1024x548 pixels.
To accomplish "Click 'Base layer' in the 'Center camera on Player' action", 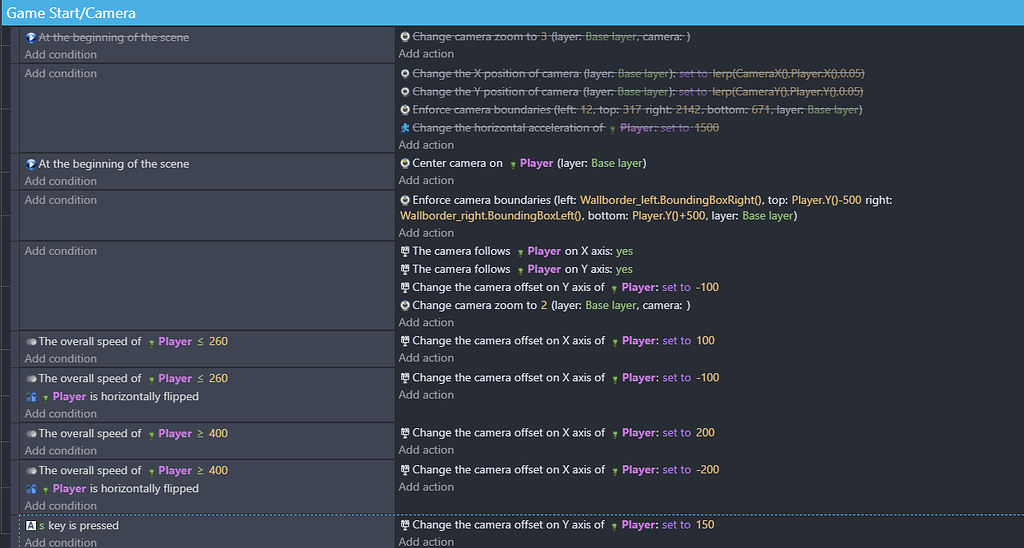I will 616,163.
